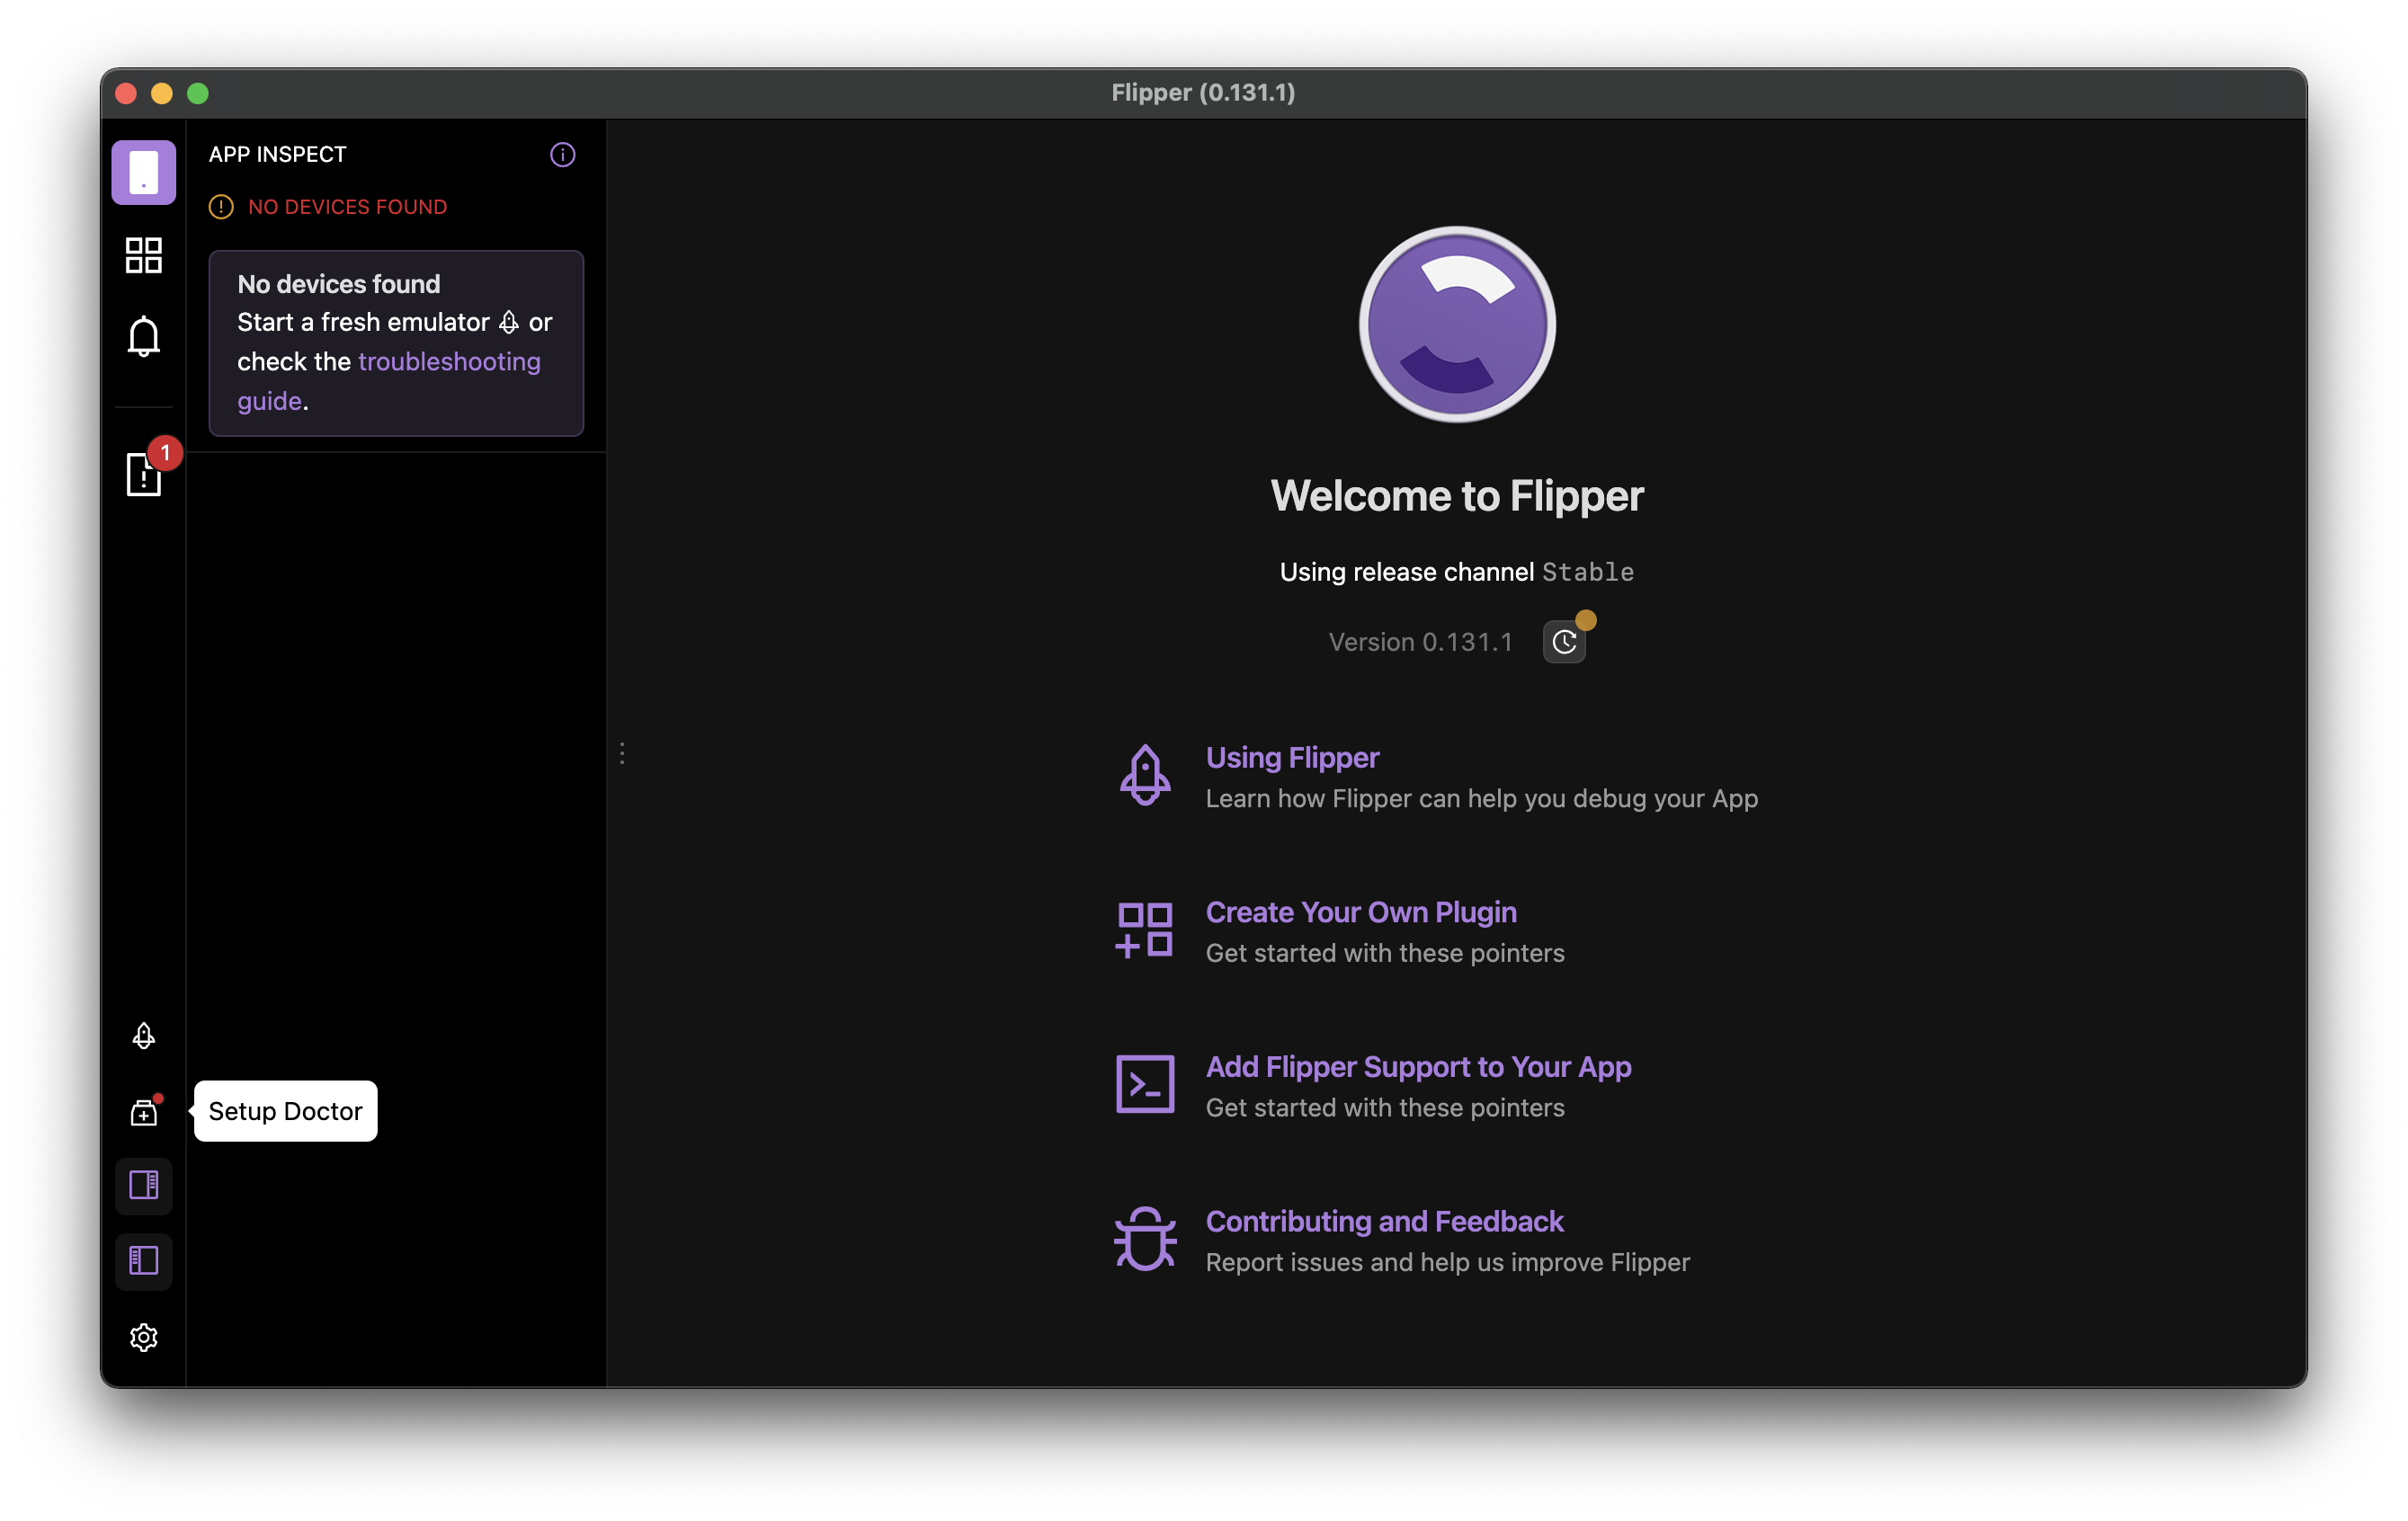Screen dimensions: 2408x1521
Task: Open Setup Doctor medical kit icon
Action: pos(143,1112)
